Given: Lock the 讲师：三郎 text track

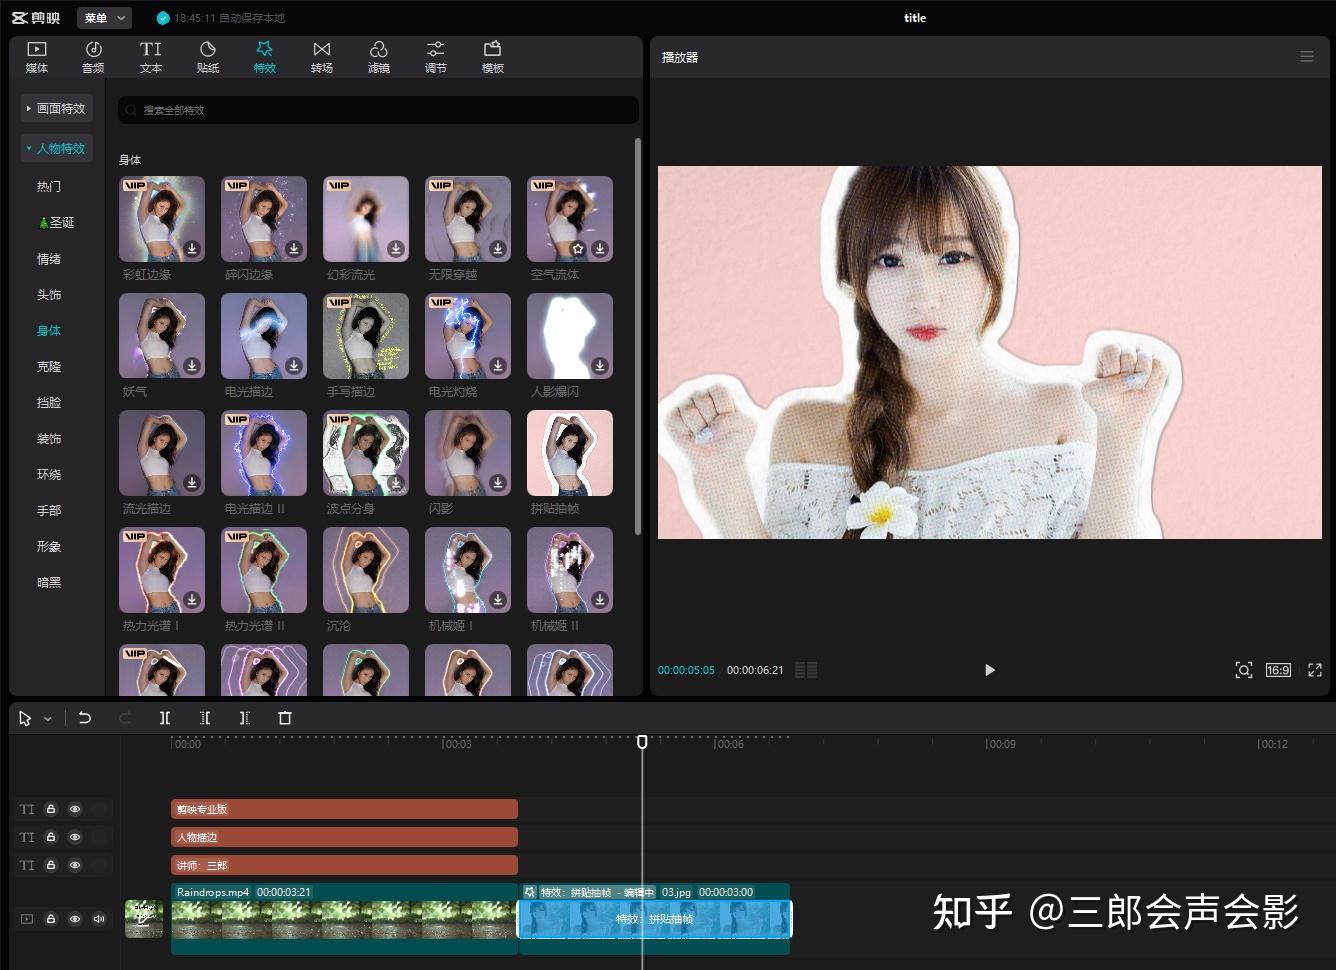Looking at the screenshot, I should click(51, 865).
